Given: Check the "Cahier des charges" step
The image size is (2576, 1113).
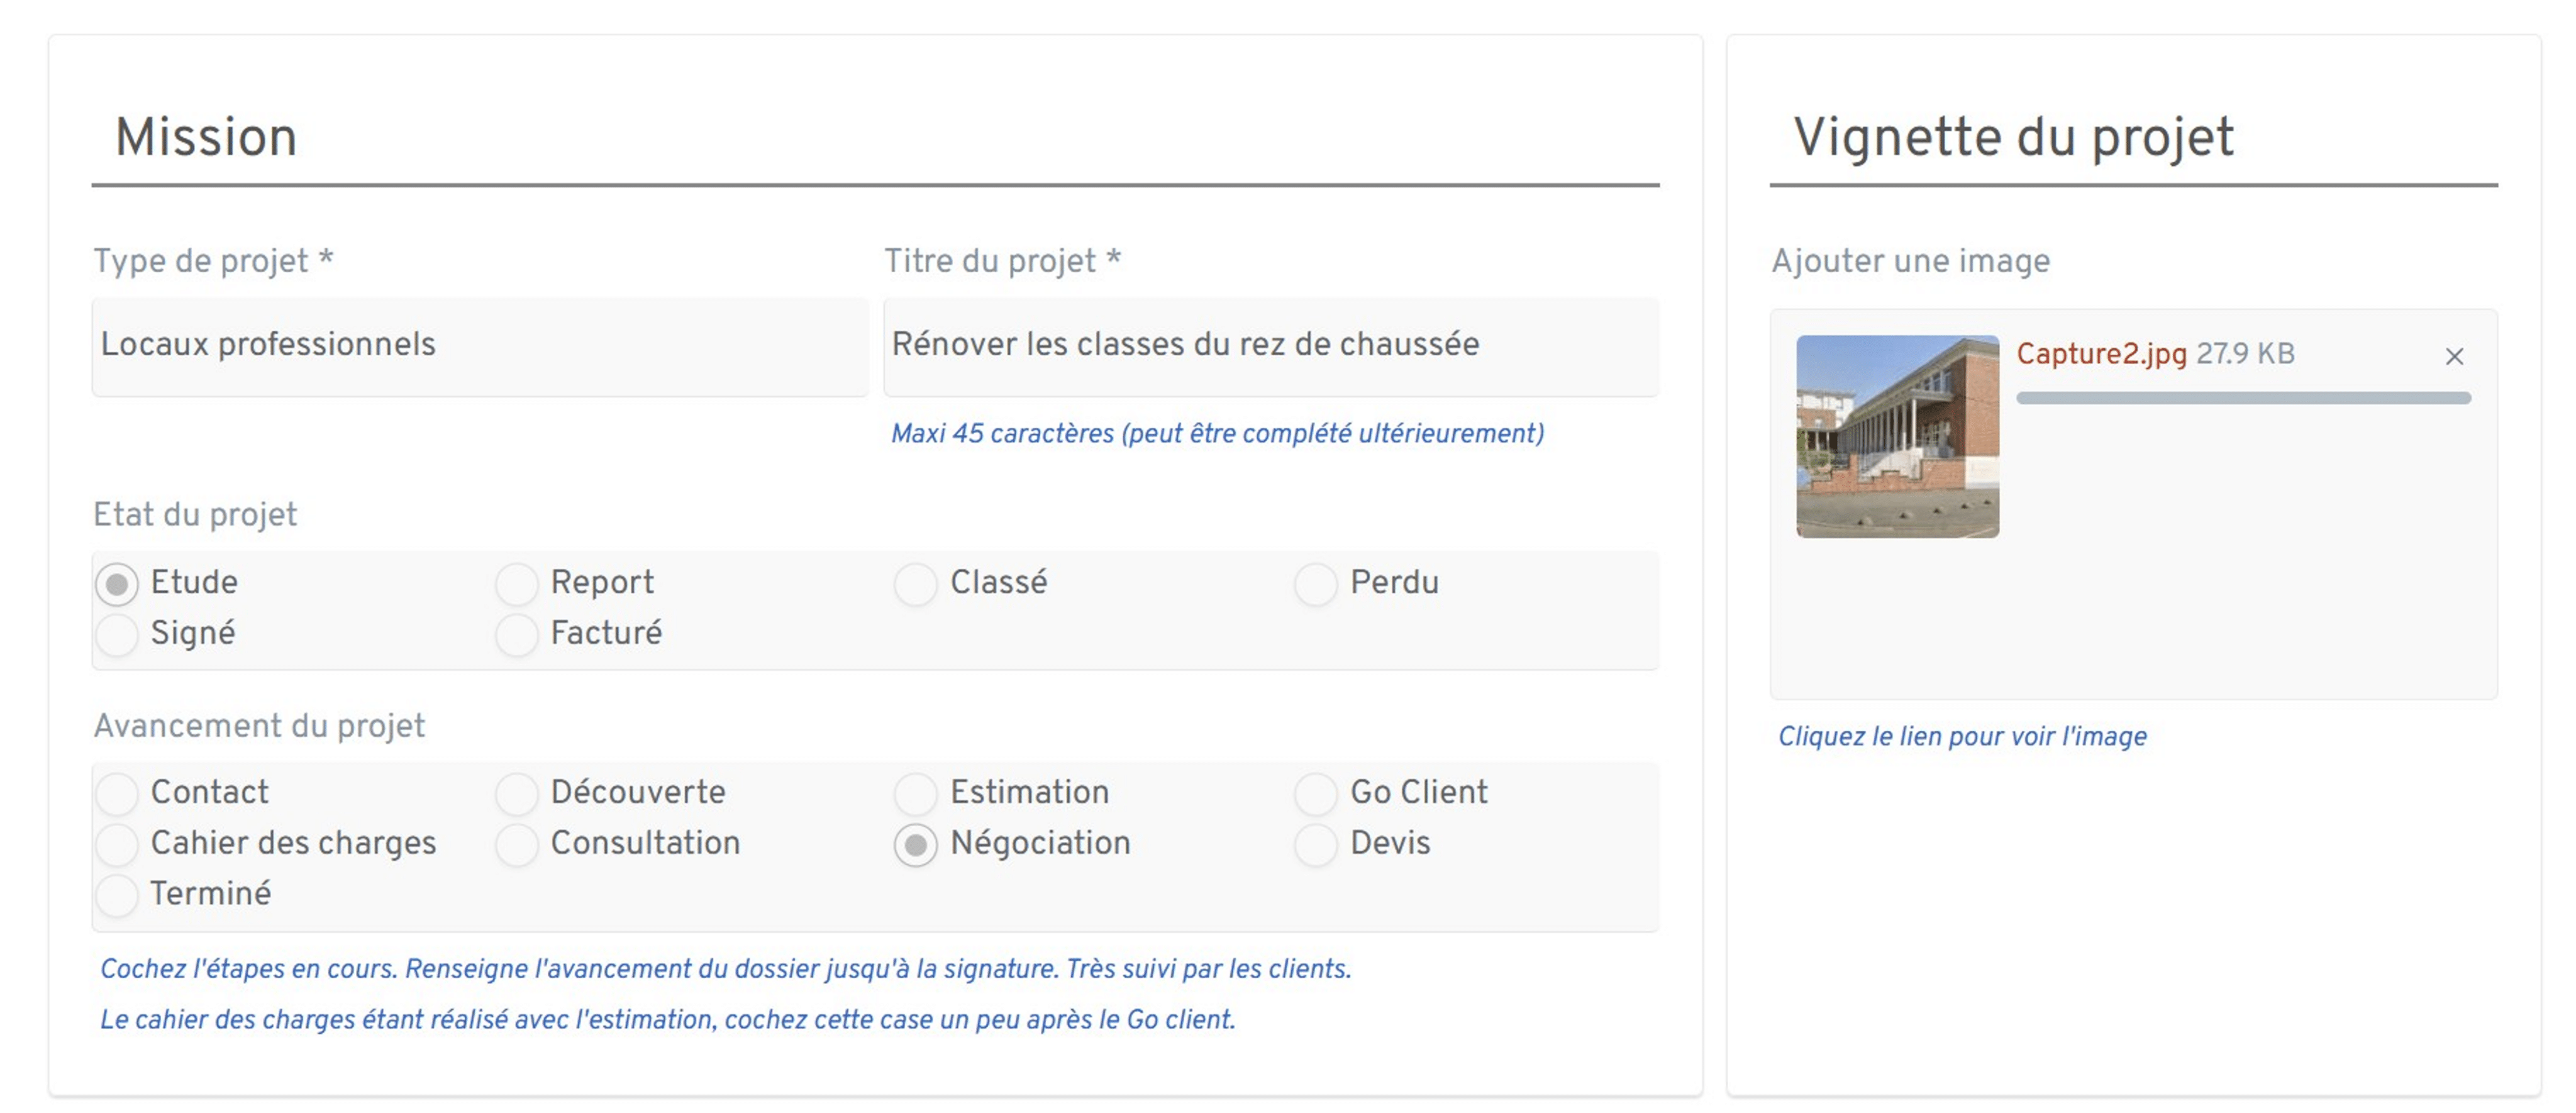Looking at the screenshot, I should pos(117,844).
